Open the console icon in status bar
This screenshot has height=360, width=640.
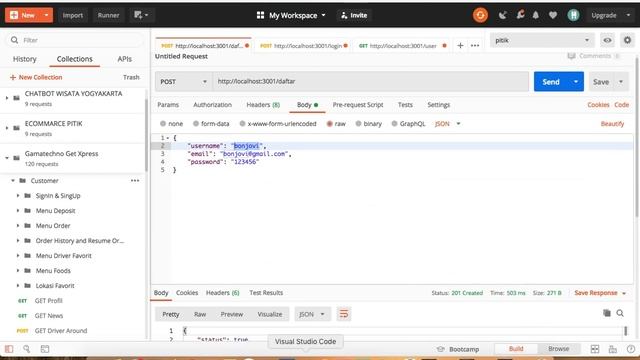(45, 349)
